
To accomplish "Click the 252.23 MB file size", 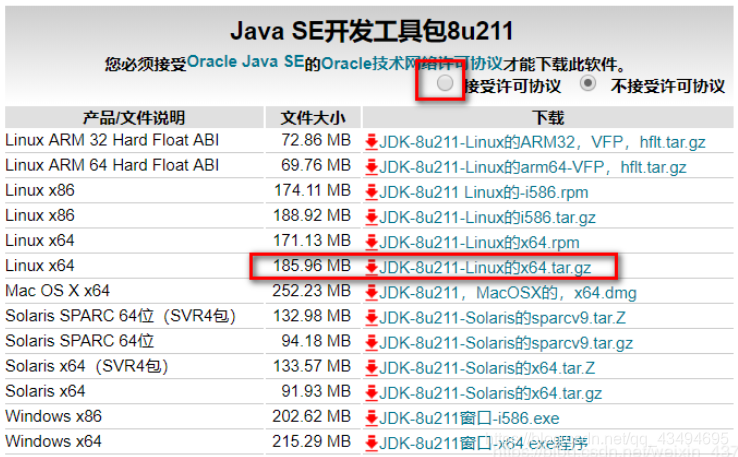I will coord(312,291).
